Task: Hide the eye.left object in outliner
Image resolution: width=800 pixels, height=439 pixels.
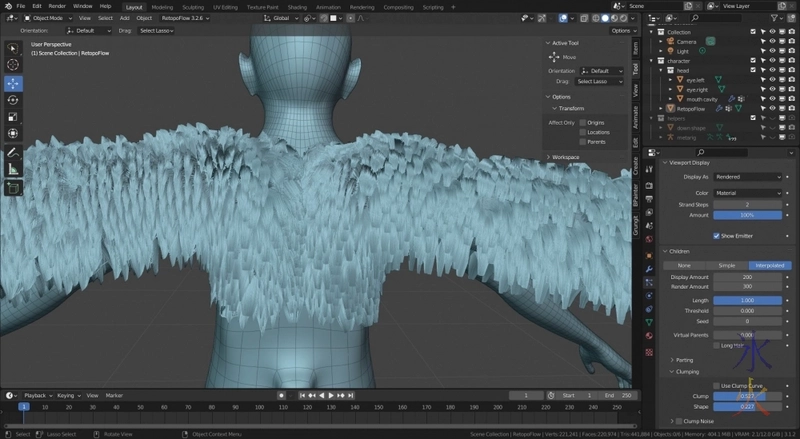Action: point(772,80)
